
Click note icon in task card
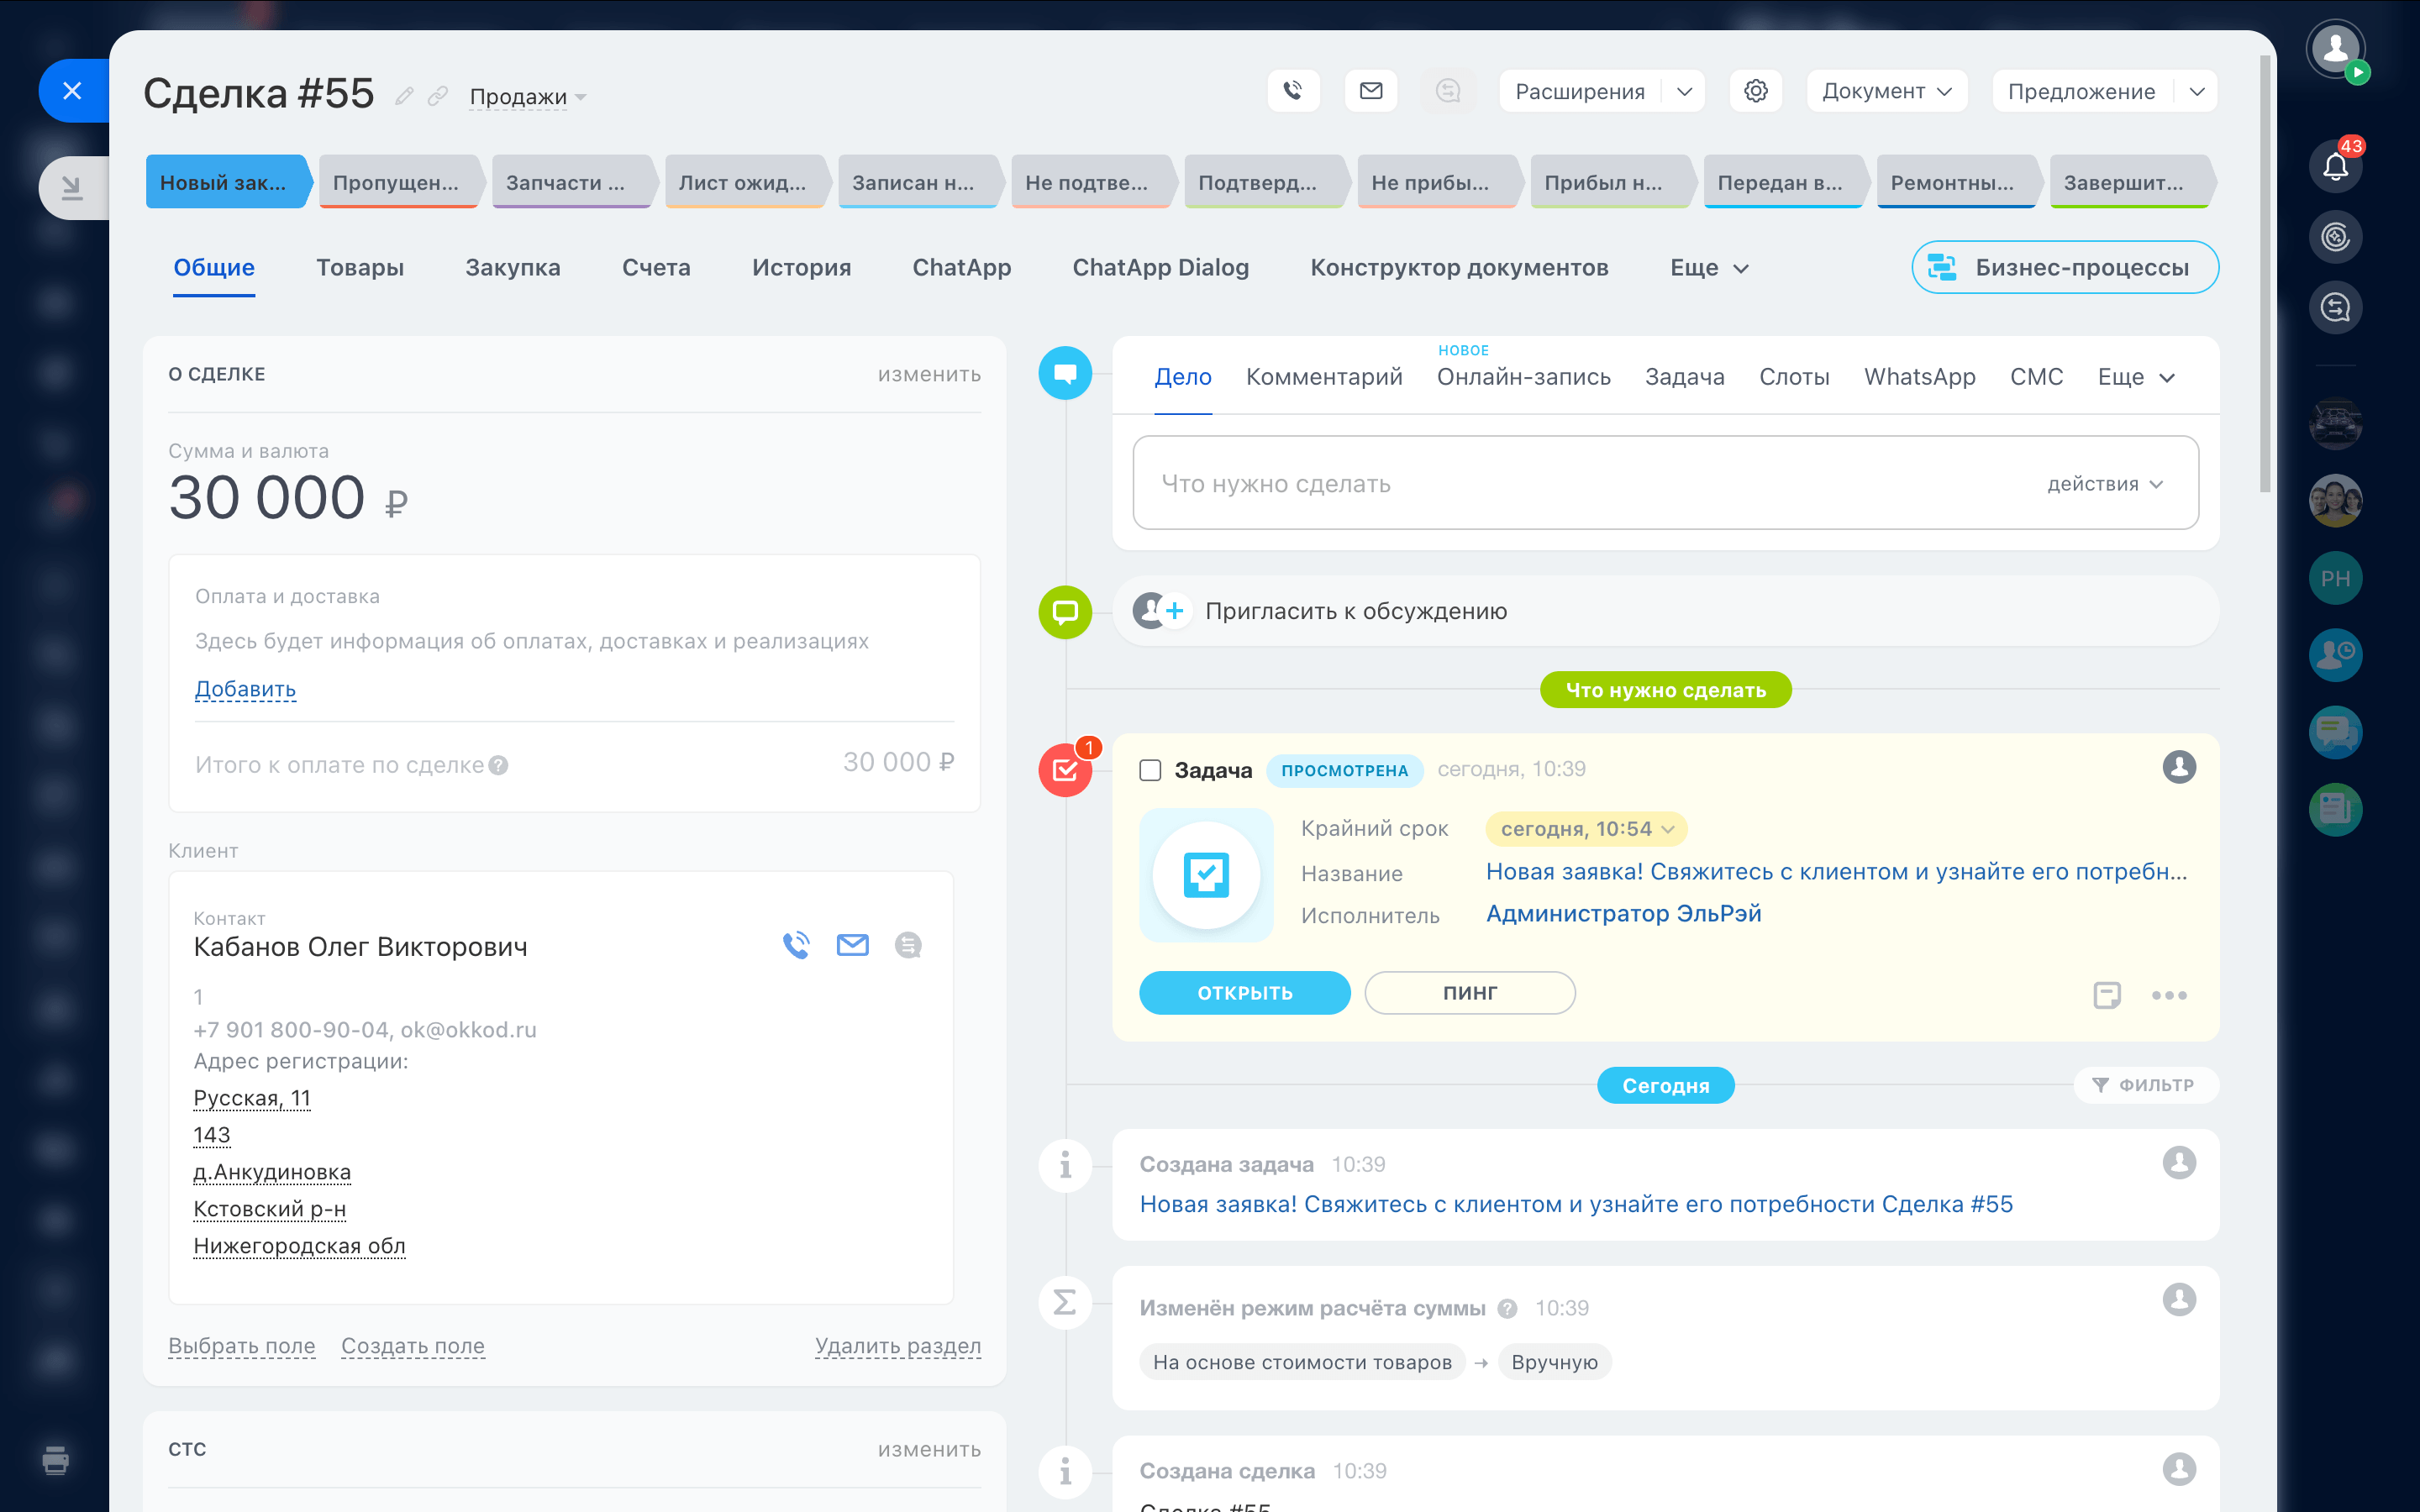tap(2106, 994)
